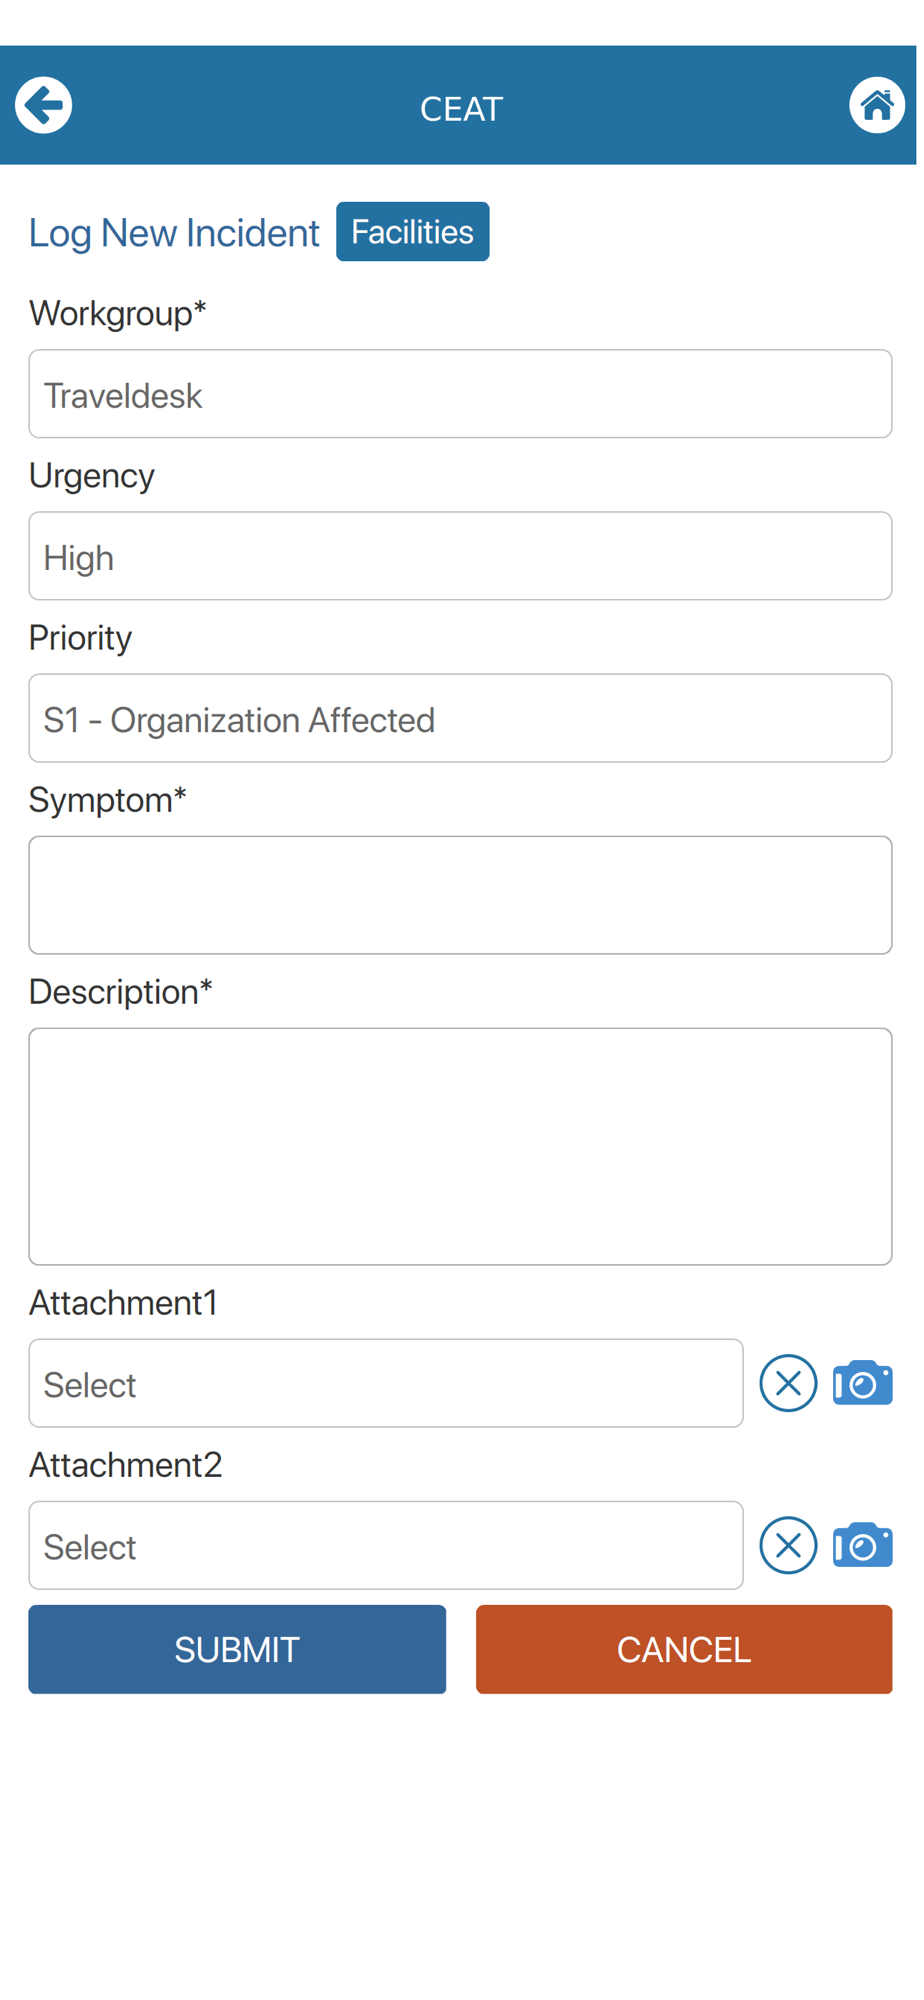Tap the CEAT title in header
The width and height of the screenshot is (924, 2000).
(x=461, y=109)
